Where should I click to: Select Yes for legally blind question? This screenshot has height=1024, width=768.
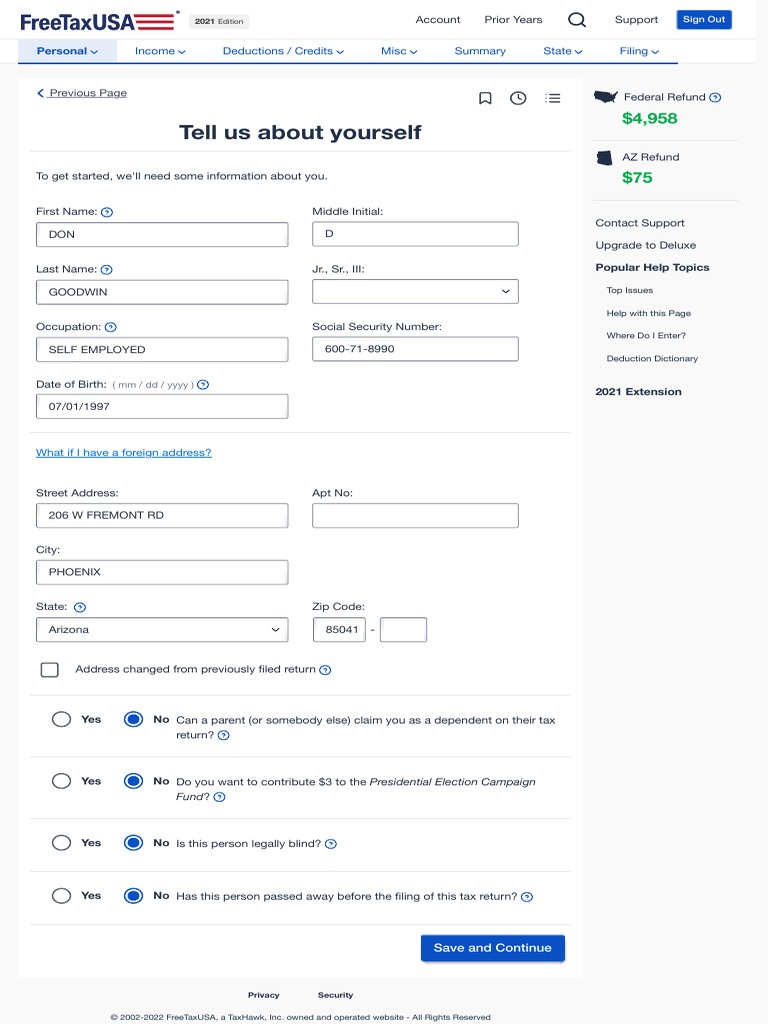(x=62, y=843)
